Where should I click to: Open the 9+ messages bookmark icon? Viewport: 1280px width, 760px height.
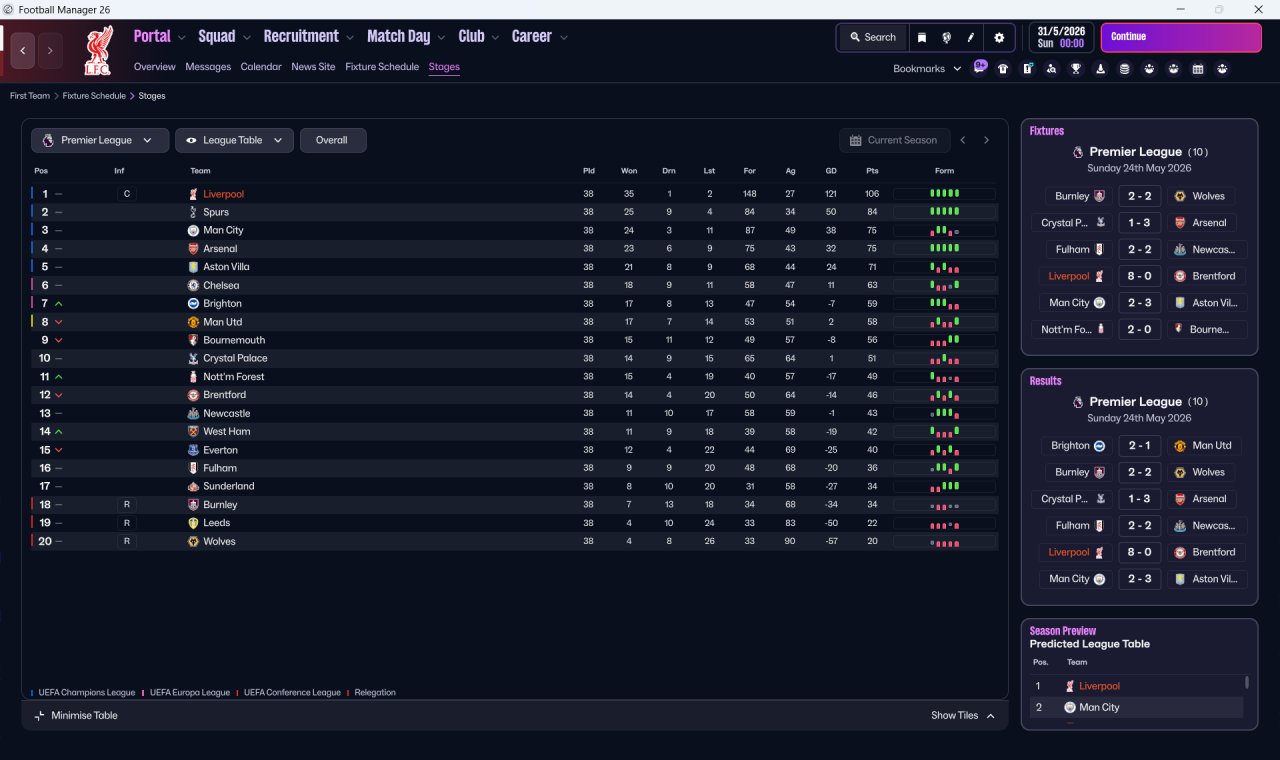[x=980, y=67]
